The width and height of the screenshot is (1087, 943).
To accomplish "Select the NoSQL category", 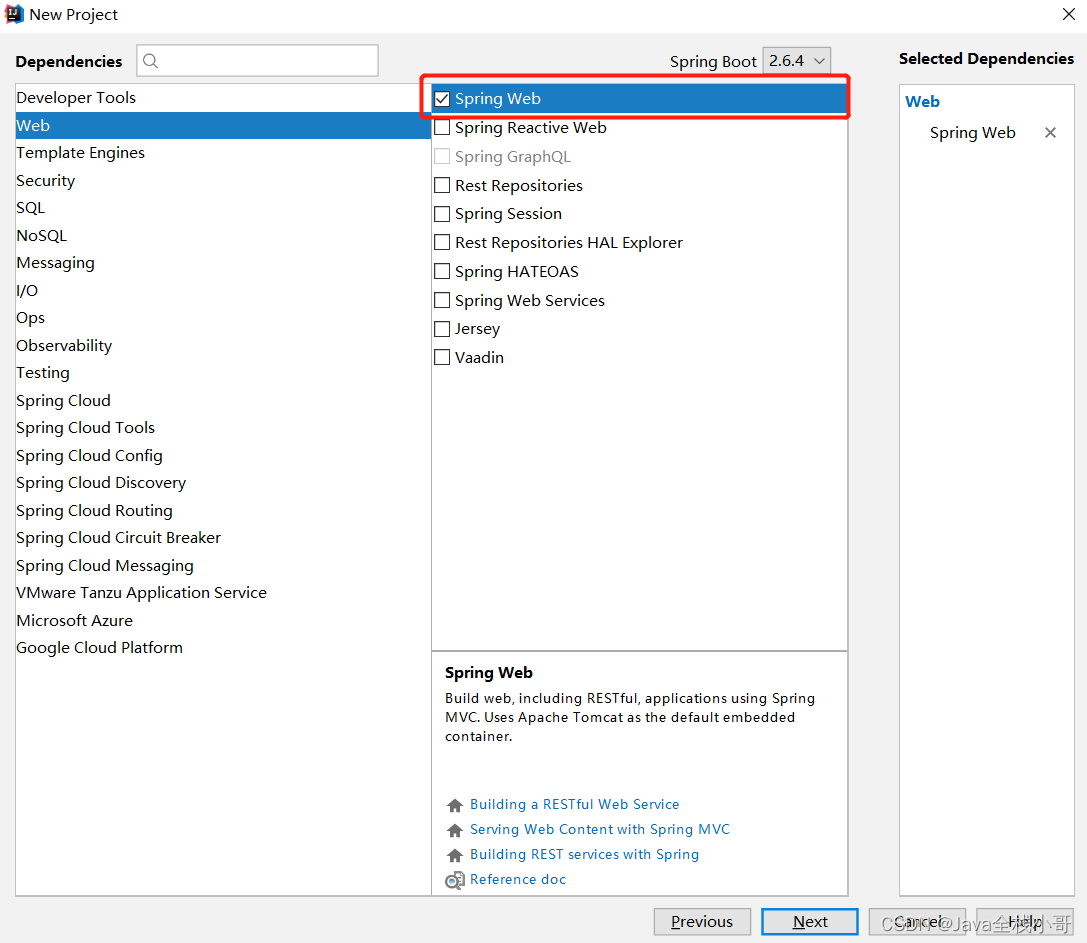I will point(223,236).
